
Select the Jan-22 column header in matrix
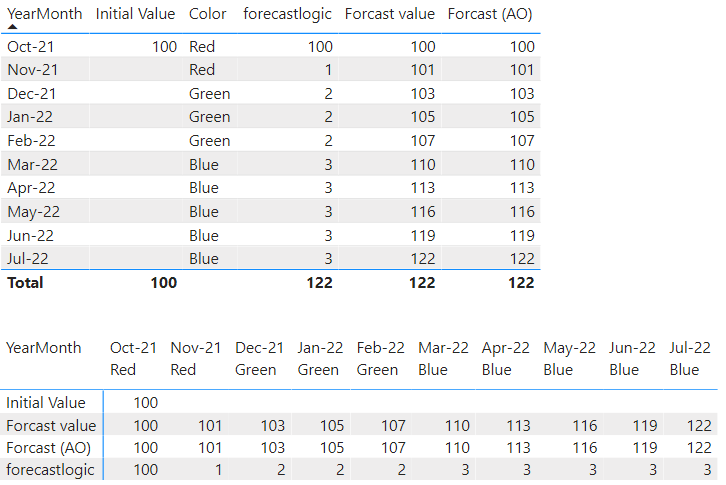point(320,348)
